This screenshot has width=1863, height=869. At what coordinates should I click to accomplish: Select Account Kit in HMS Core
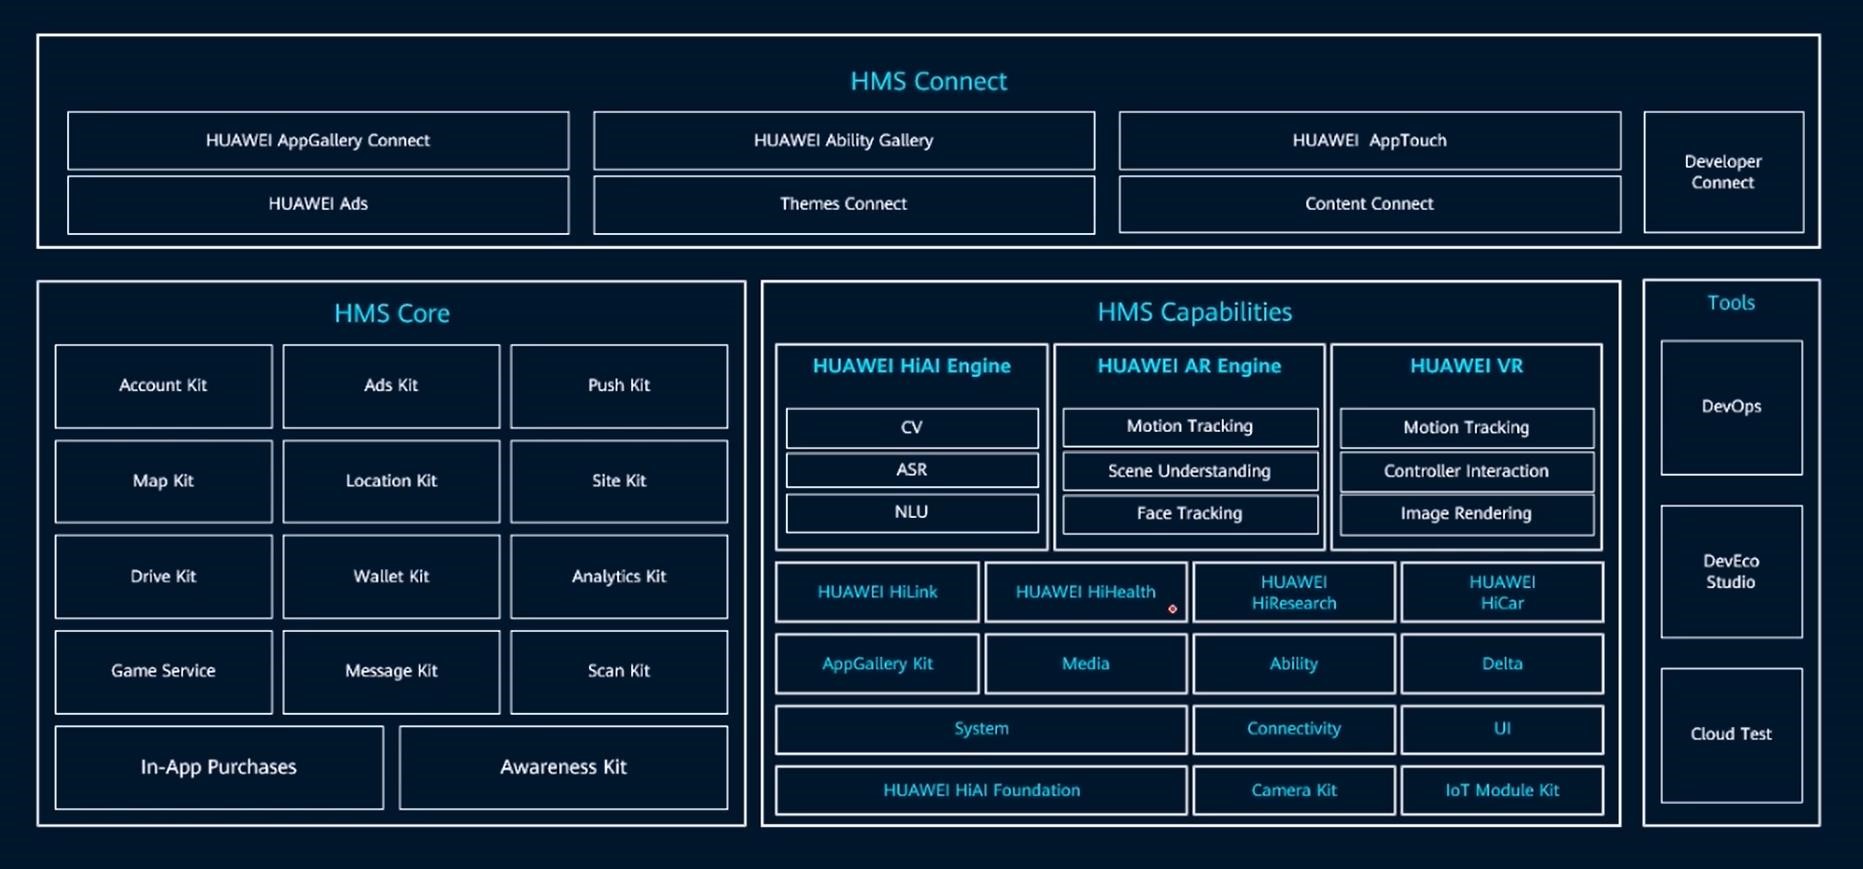click(163, 386)
